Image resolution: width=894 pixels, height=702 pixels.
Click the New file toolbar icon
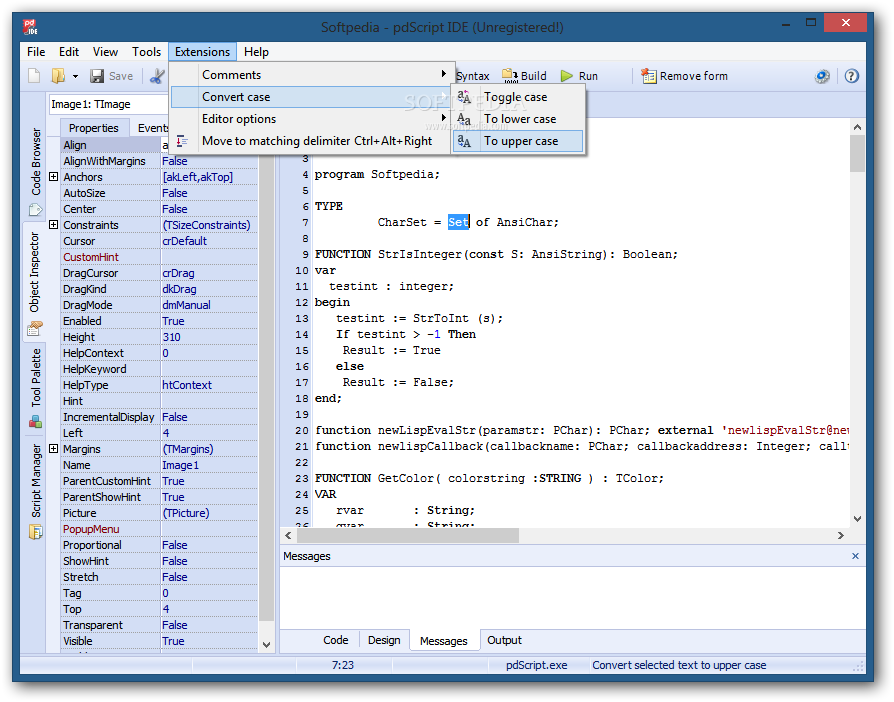pos(34,76)
